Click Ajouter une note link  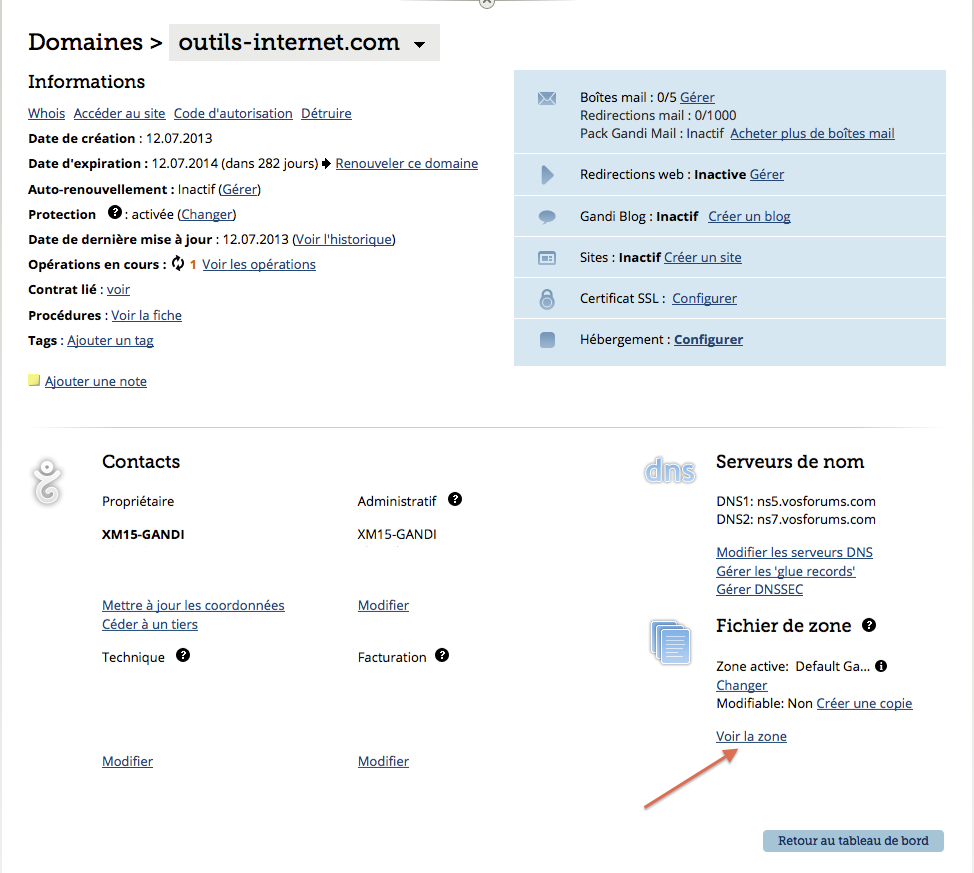point(96,382)
